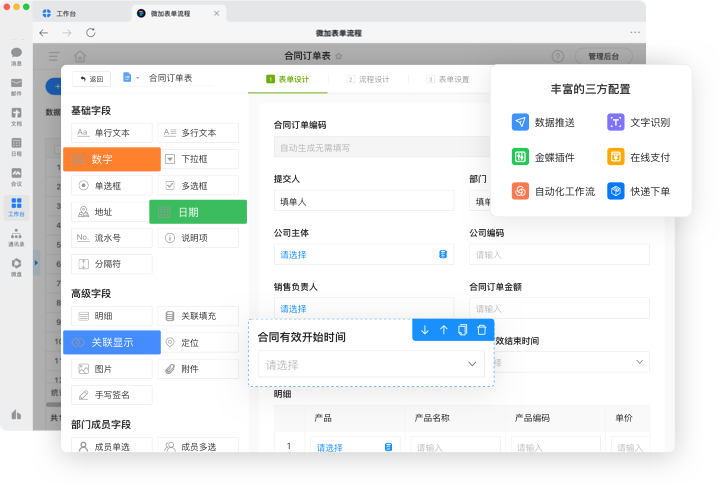Open 产品 请选择 selector in row 1
The width and height of the screenshot is (723, 486).
click(353, 447)
